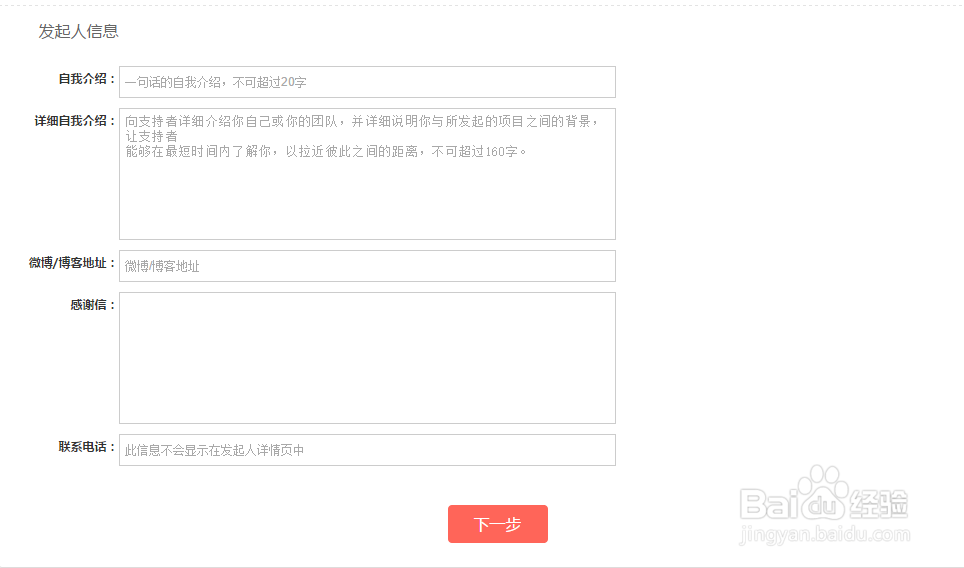This screenshot has width=964, height=568.
Task: Click the 详细自我介绍 field label
Action: 74,121
